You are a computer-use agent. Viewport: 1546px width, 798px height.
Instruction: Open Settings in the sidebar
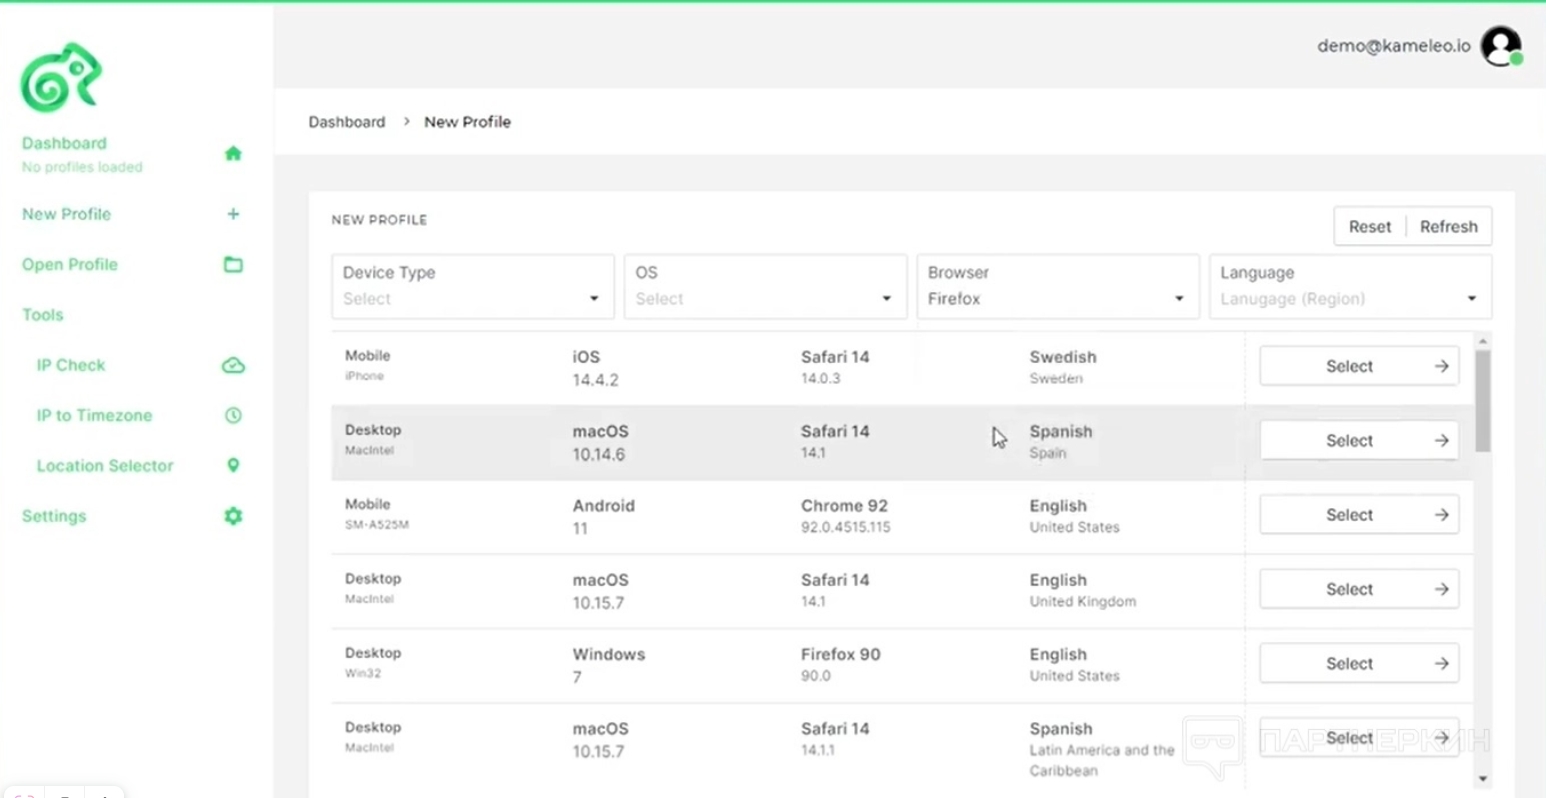54,516
